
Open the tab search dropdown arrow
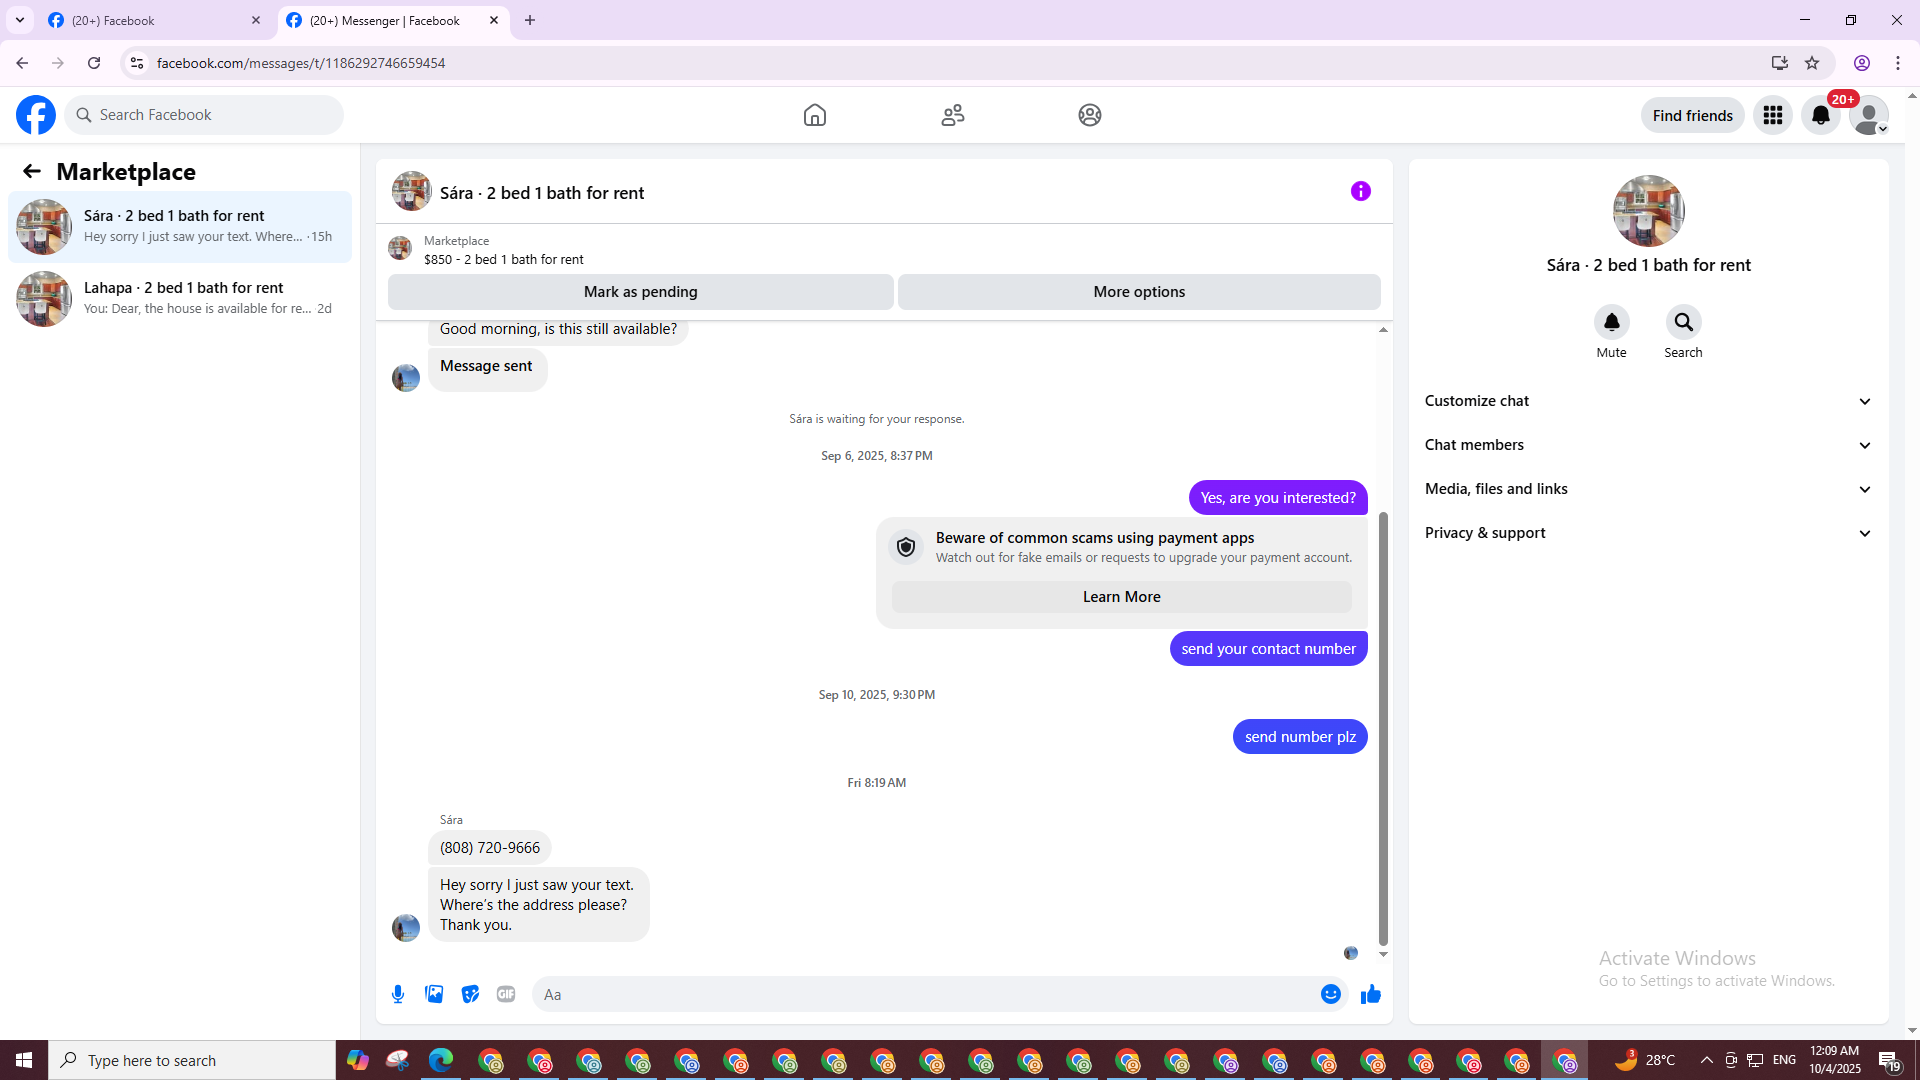point(20,20)
